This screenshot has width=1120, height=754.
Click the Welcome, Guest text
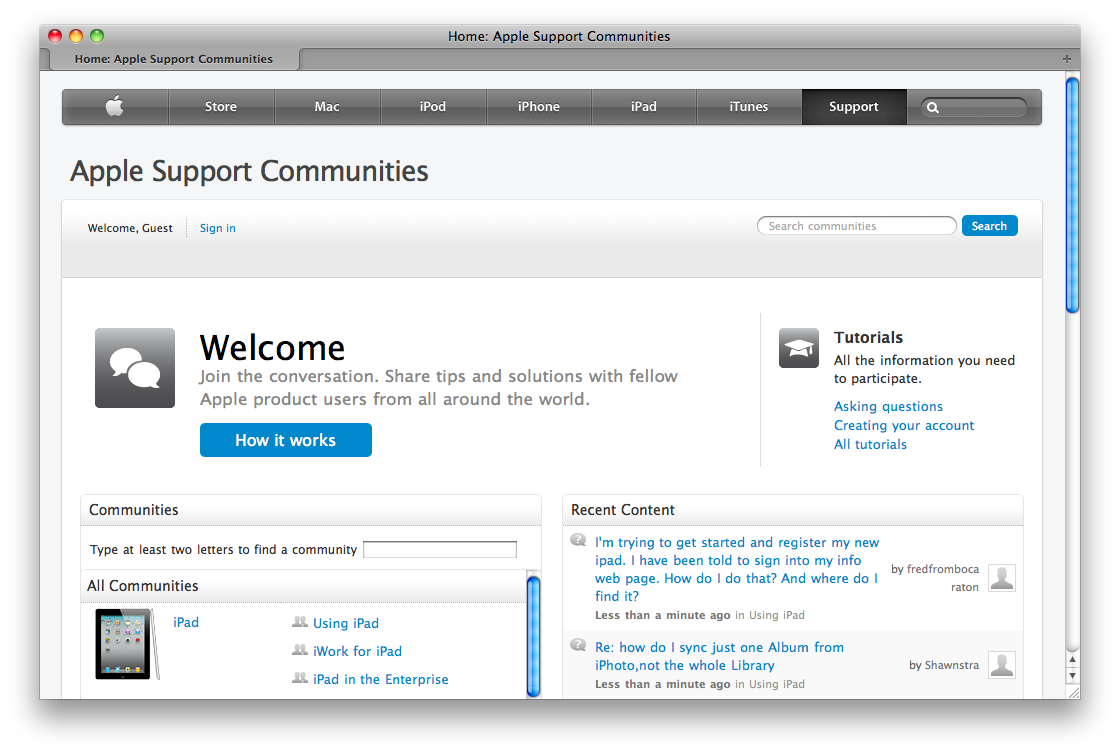pyautogui.click(x=130, y=228)
